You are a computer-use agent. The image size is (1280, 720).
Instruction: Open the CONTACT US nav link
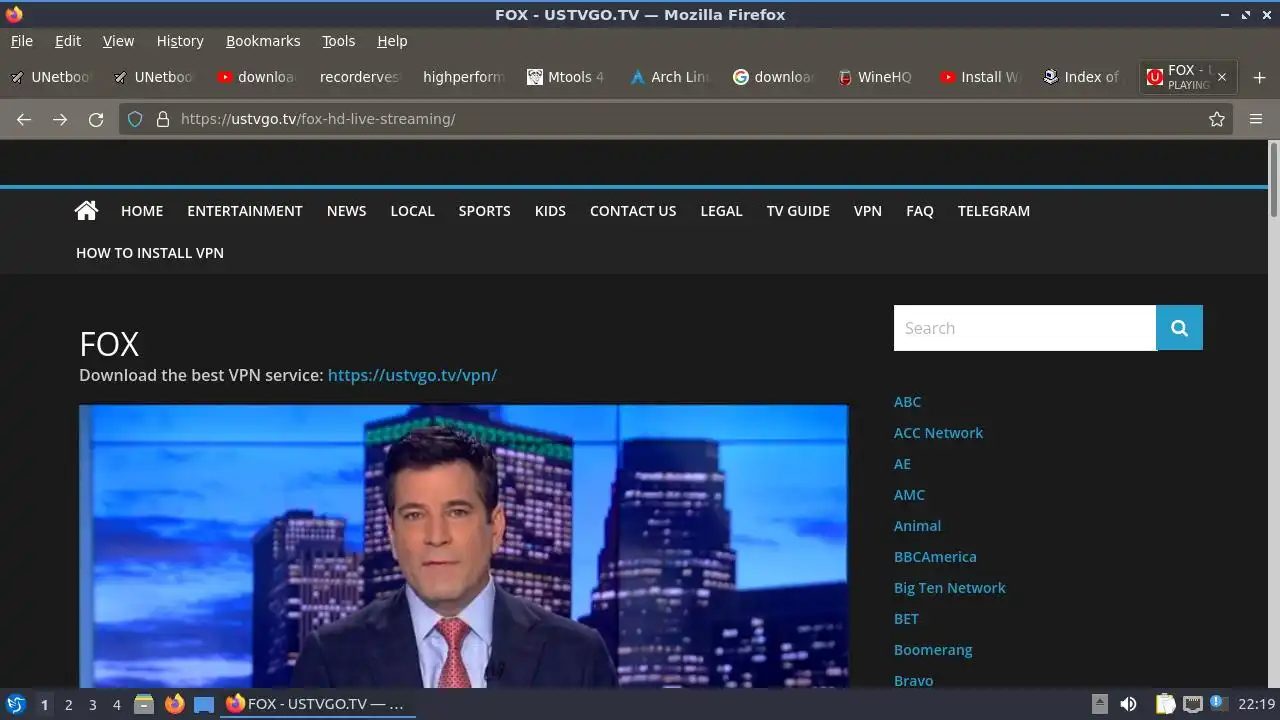point(633,211)
